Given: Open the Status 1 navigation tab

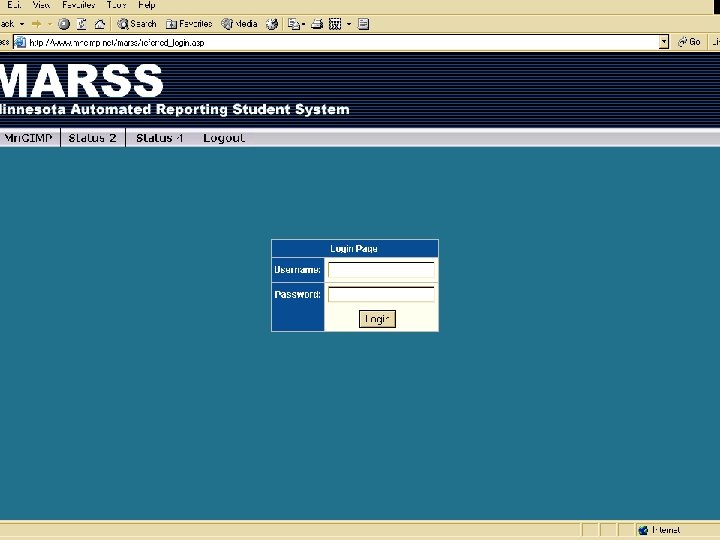Looking at the screenshot, I should [x=159, y=138].
